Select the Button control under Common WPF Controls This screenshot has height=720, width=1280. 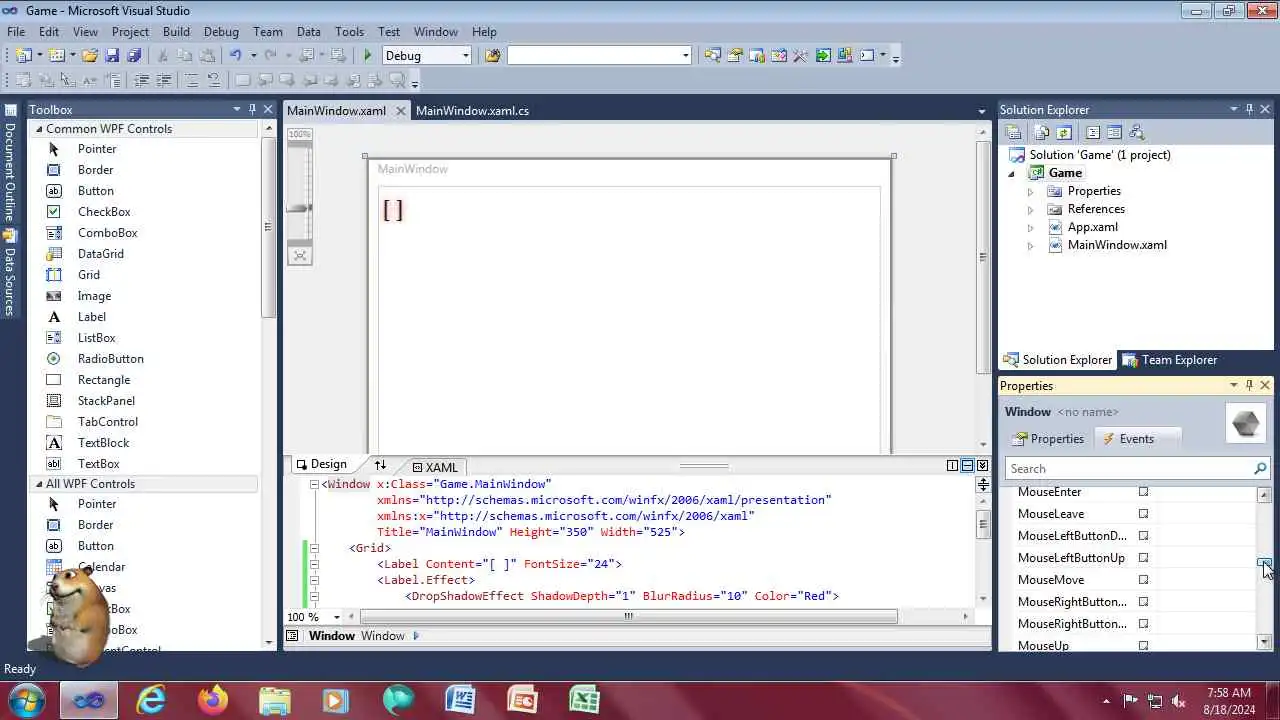point(96,191)
